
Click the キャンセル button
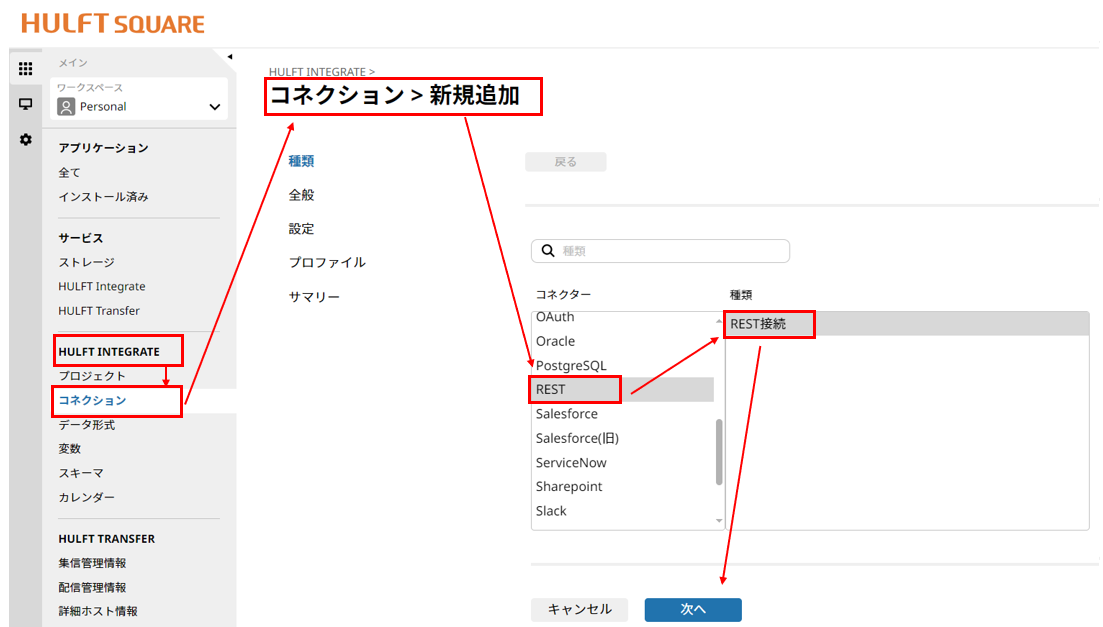coord(579,609)
